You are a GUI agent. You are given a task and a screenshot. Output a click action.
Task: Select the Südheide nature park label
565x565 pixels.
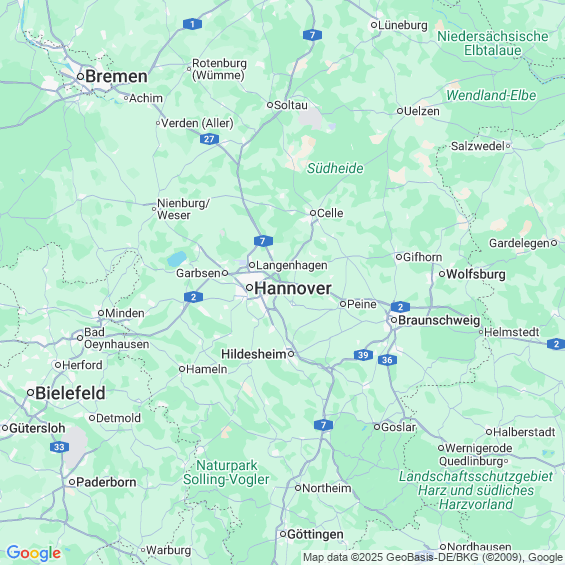tap(335, 168)
